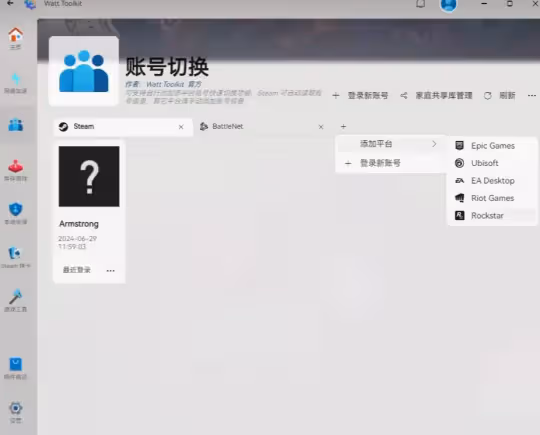Click the Armstrong account name
The image size is (540, 435).
point(79,224)
